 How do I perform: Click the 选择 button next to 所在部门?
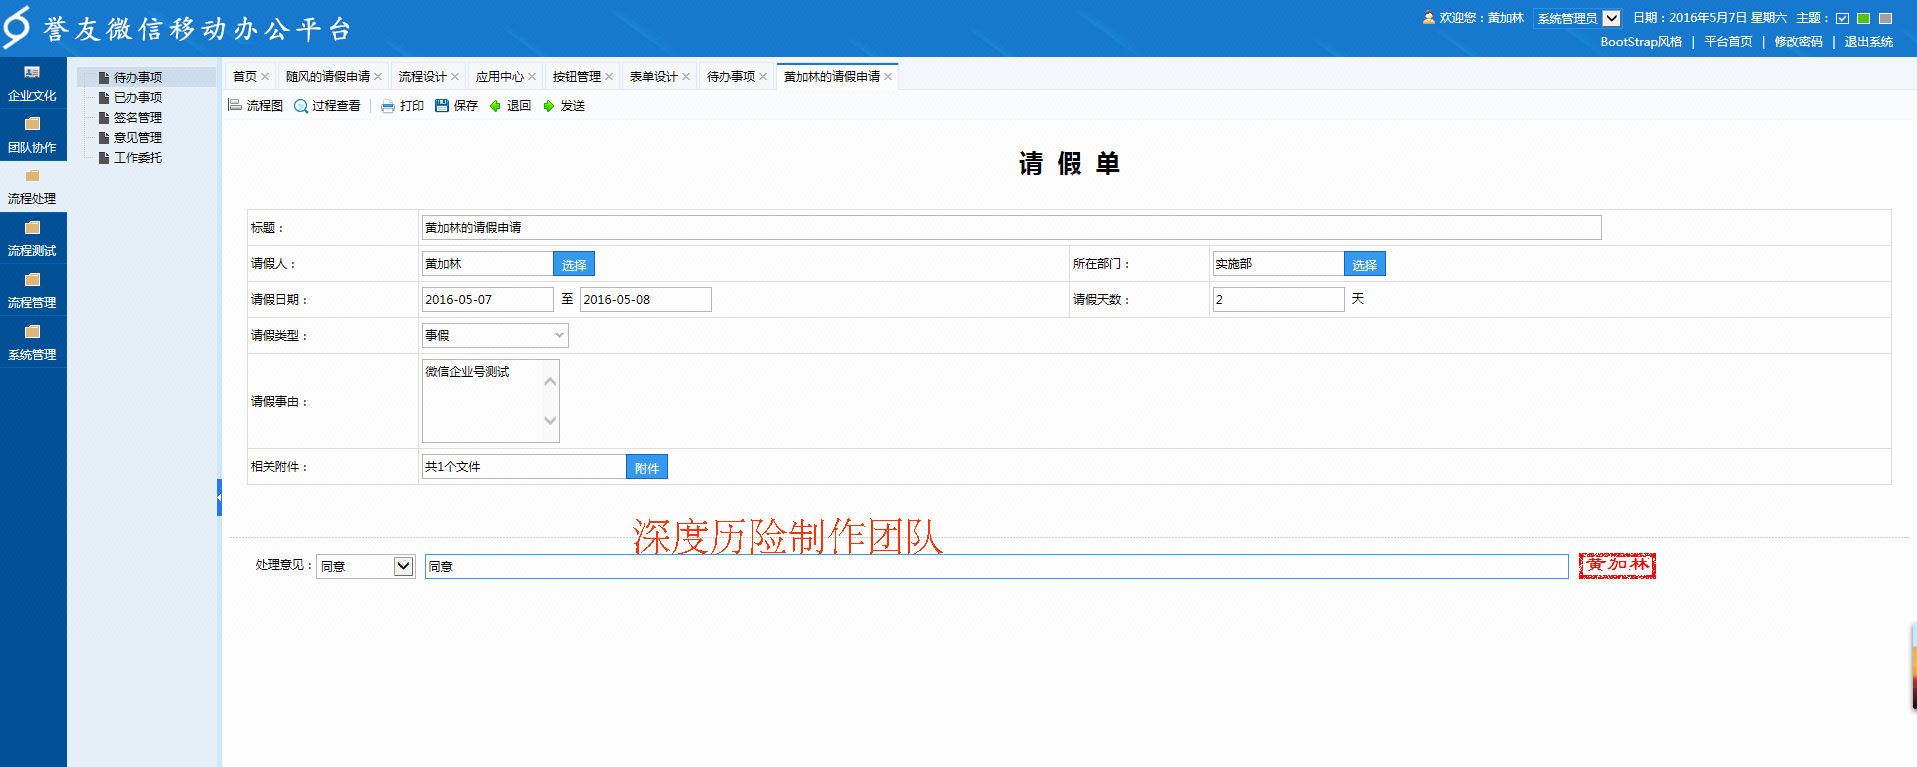click(x=1365, y=264)
